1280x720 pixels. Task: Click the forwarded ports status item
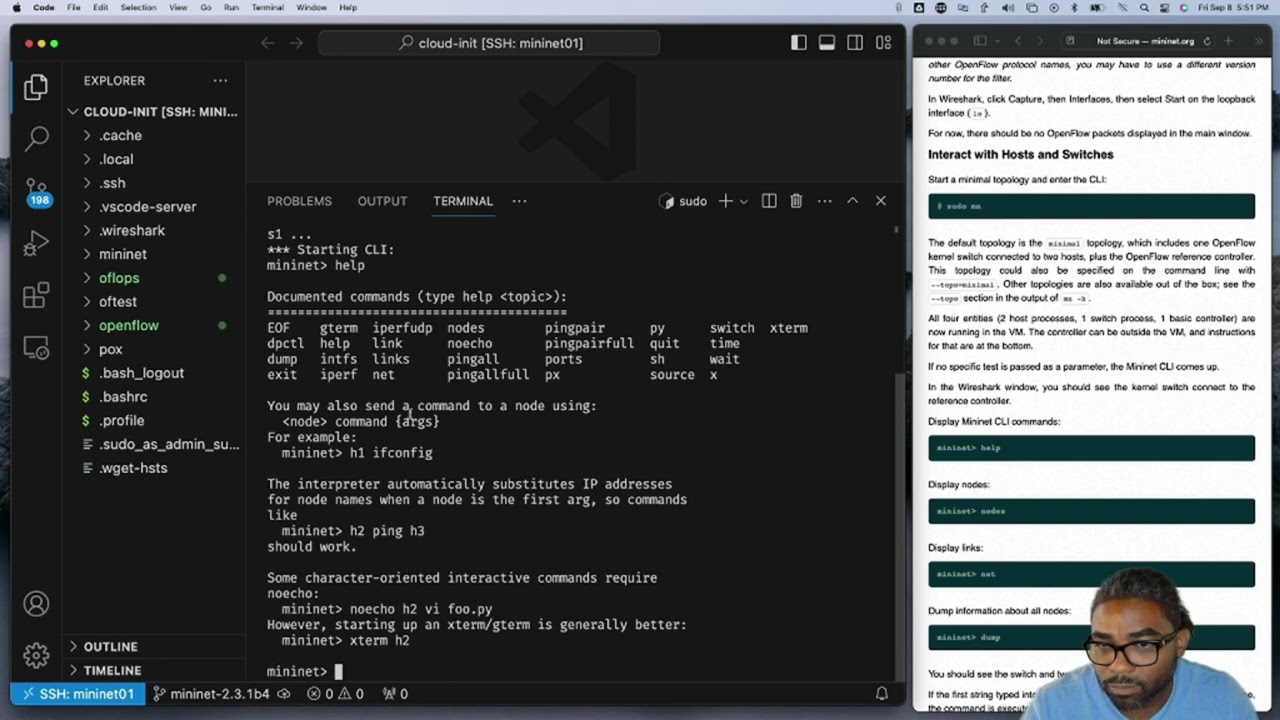coord(395,693)
